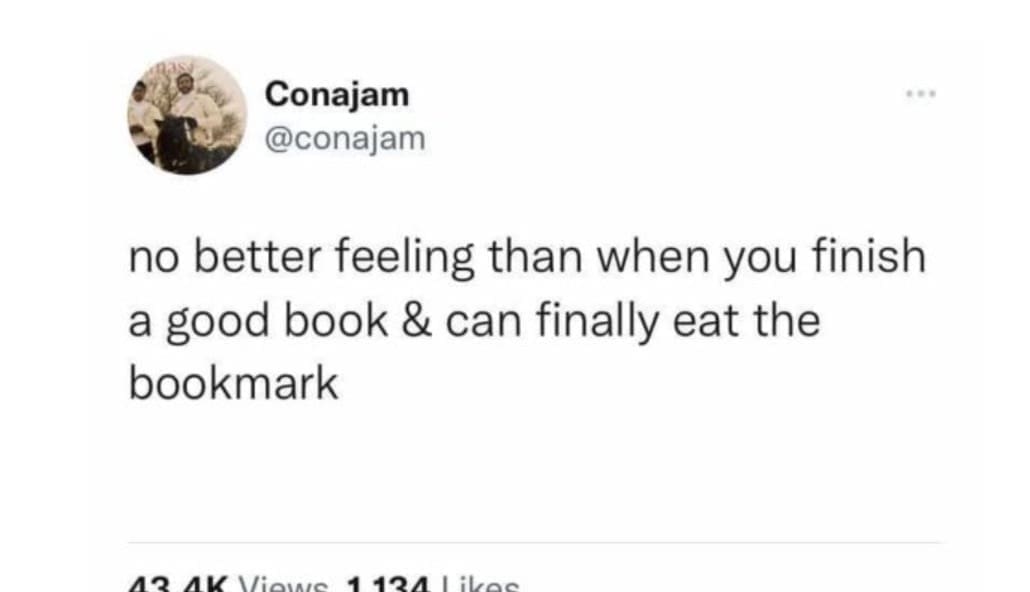The image size is (1030, 592).
Task: Click the "Views" label under the tweet
Action: tap(283, 584)
